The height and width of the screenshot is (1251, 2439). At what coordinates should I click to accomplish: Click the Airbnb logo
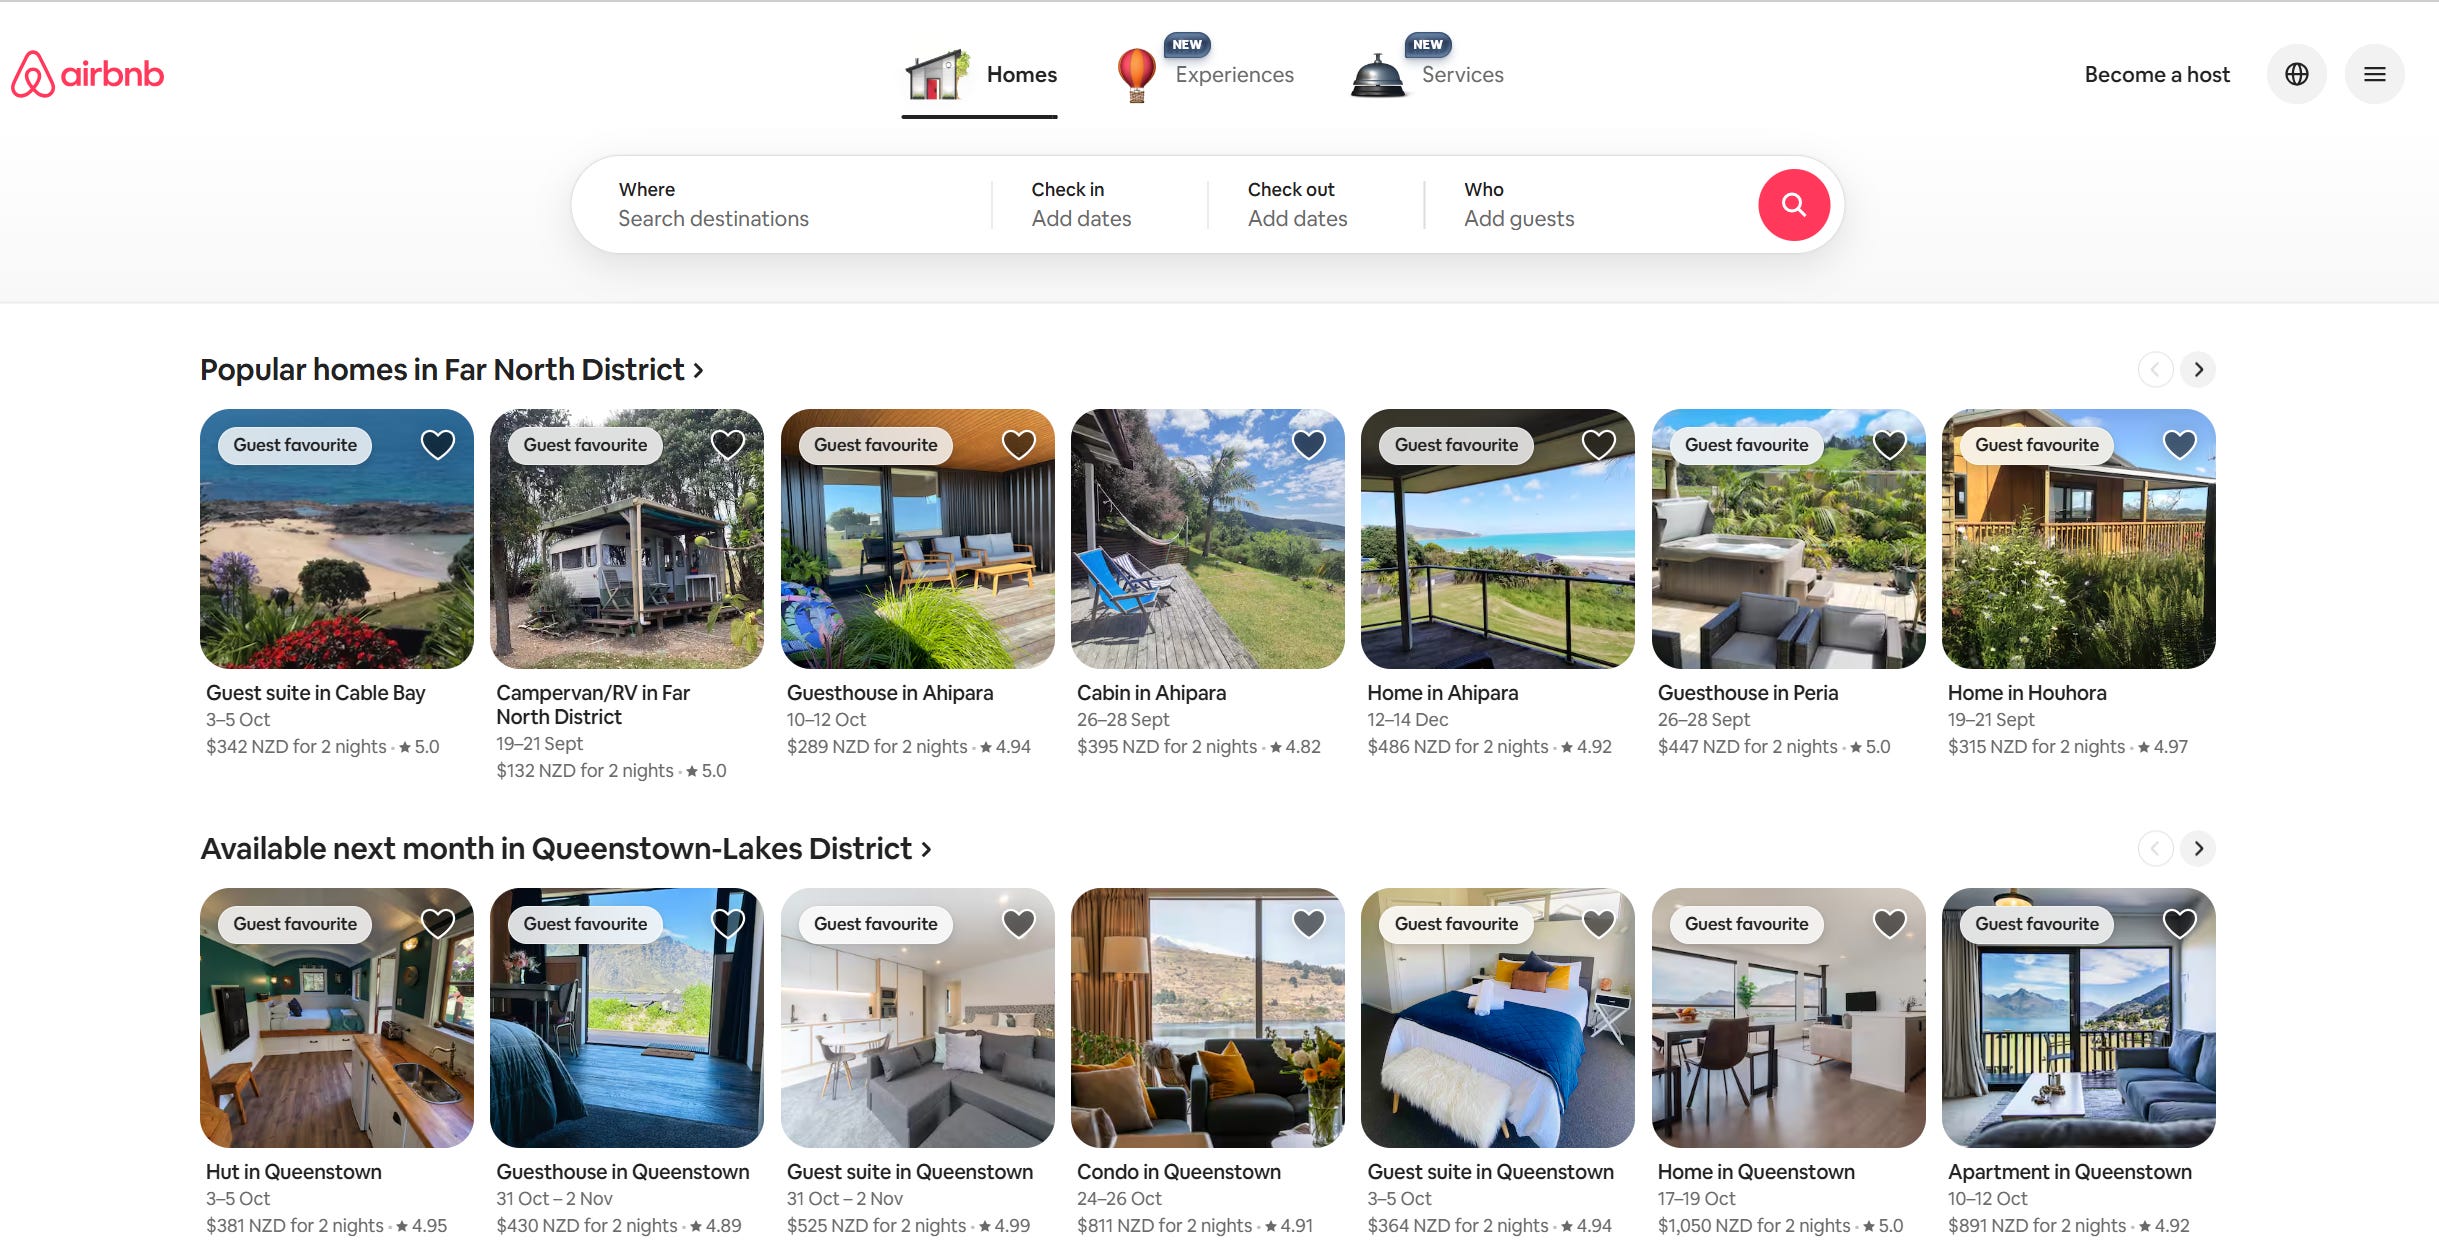87,74
